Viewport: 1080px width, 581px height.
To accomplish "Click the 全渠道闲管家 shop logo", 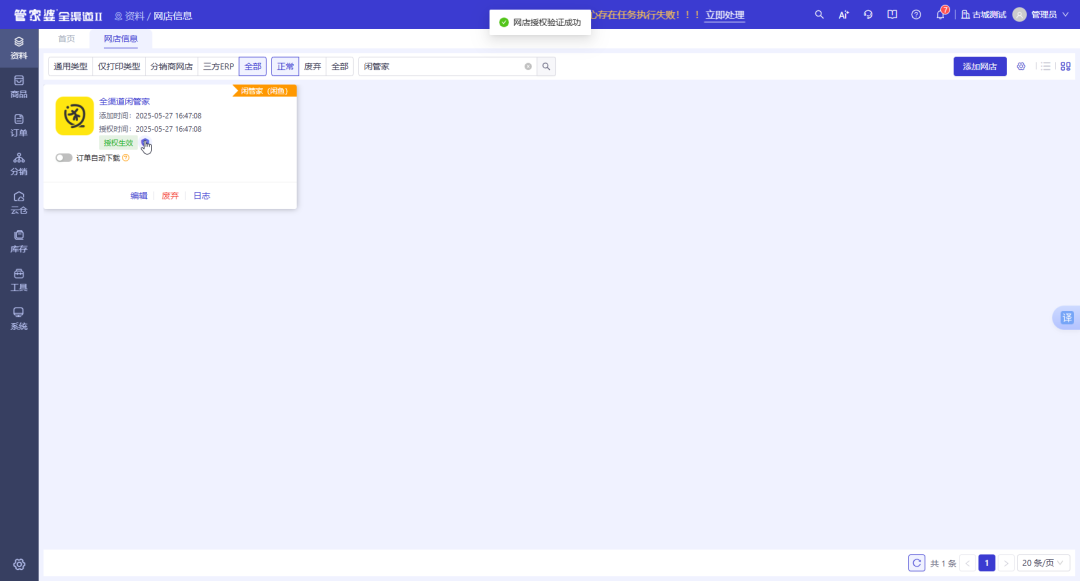I will point(74,116).
